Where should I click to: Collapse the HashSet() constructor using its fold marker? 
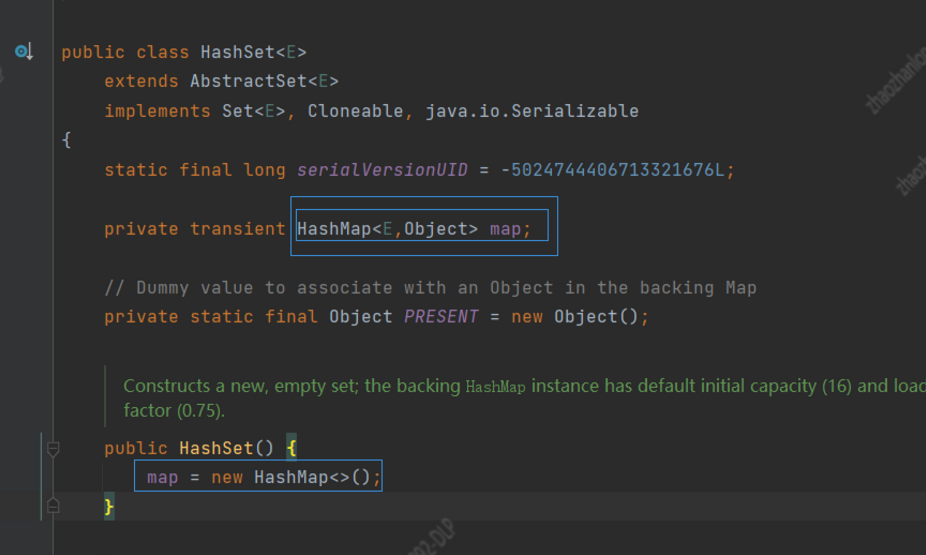tap(53, 448)
